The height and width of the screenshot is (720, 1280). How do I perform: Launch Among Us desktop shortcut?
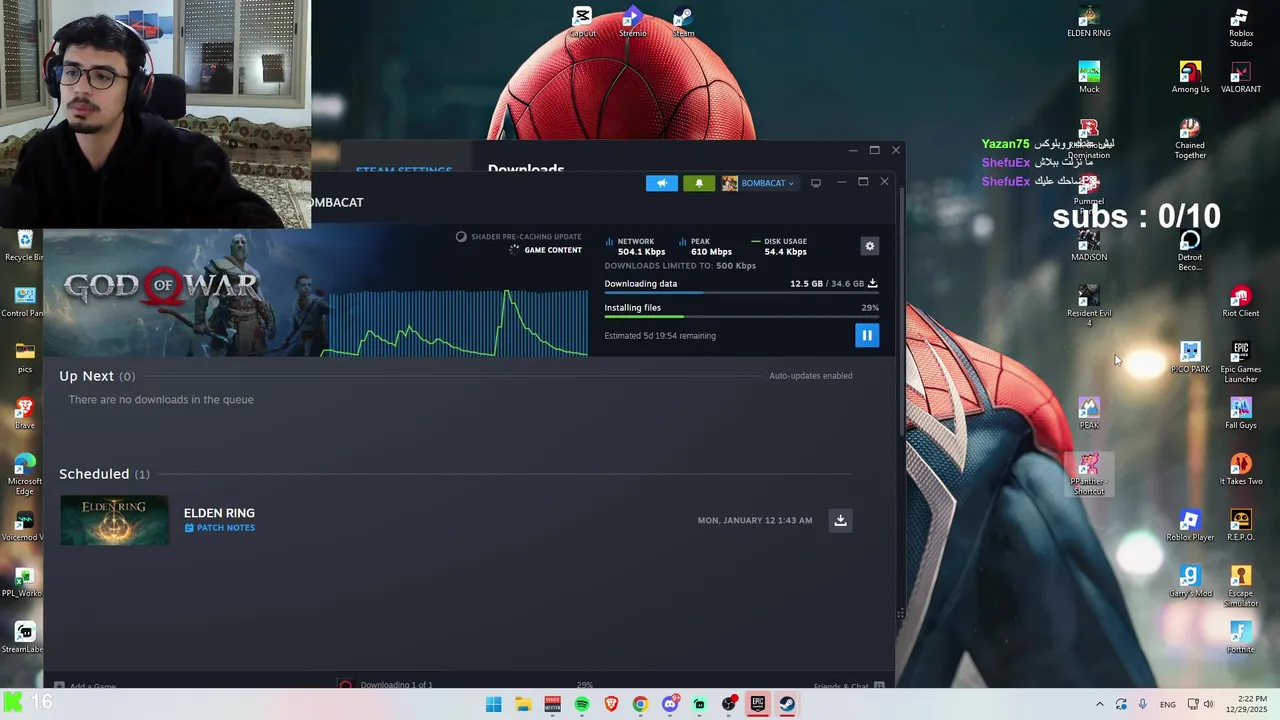(x=1190, y=78)
